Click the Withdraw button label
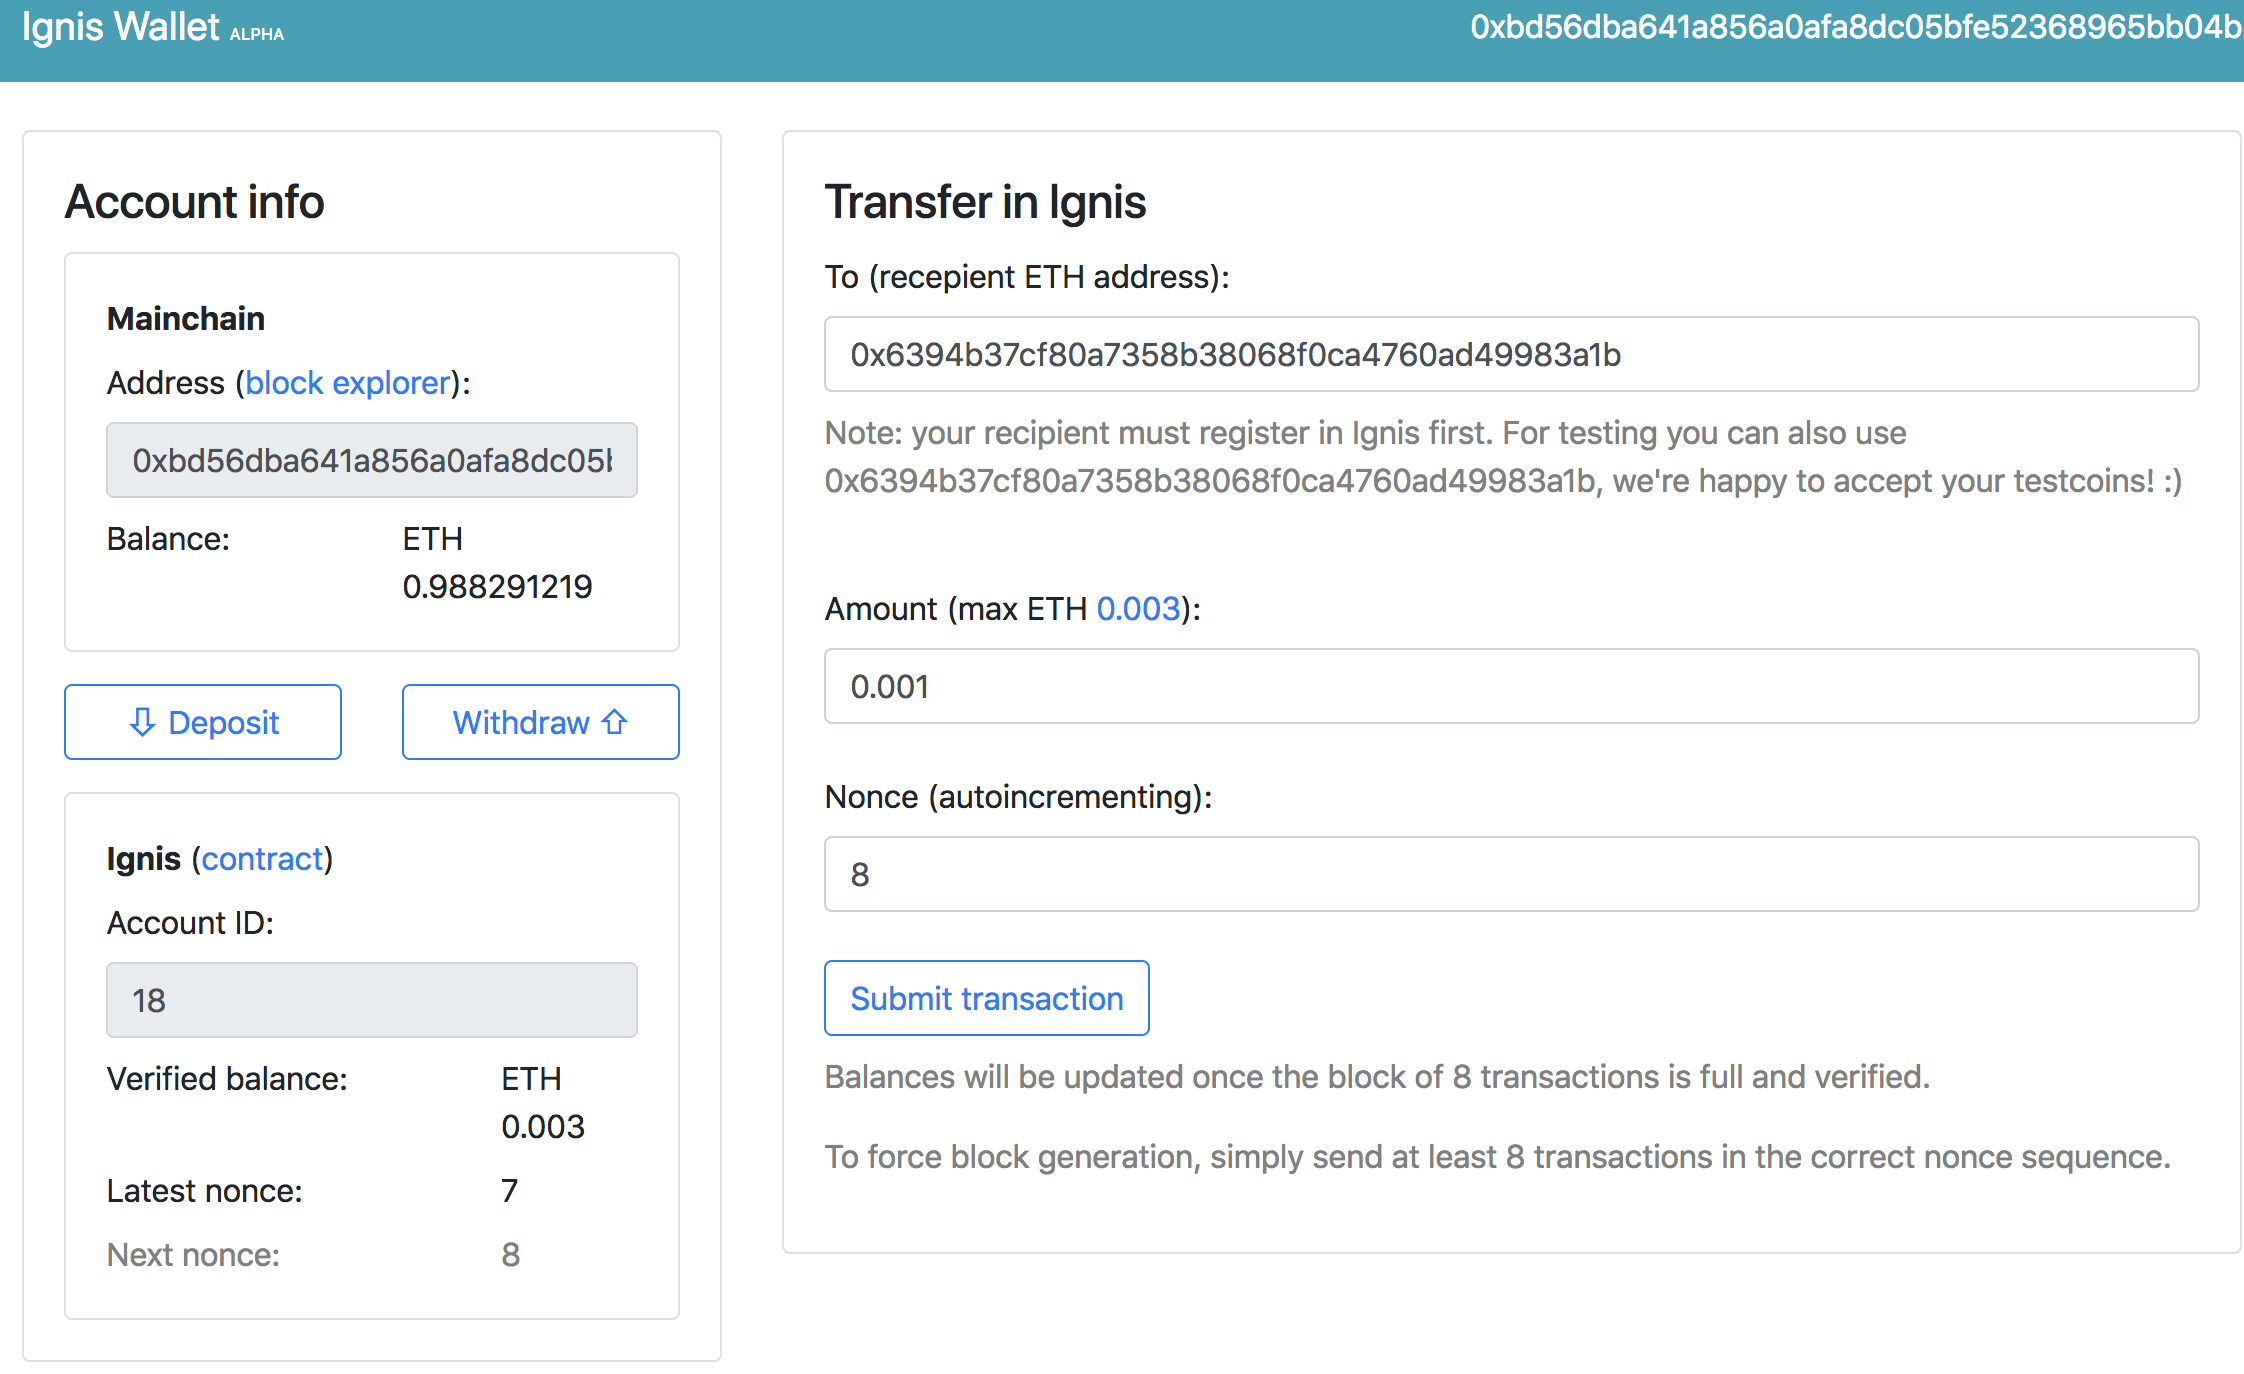Screen dimensions: 2244x1374 (x=521, y=722)
